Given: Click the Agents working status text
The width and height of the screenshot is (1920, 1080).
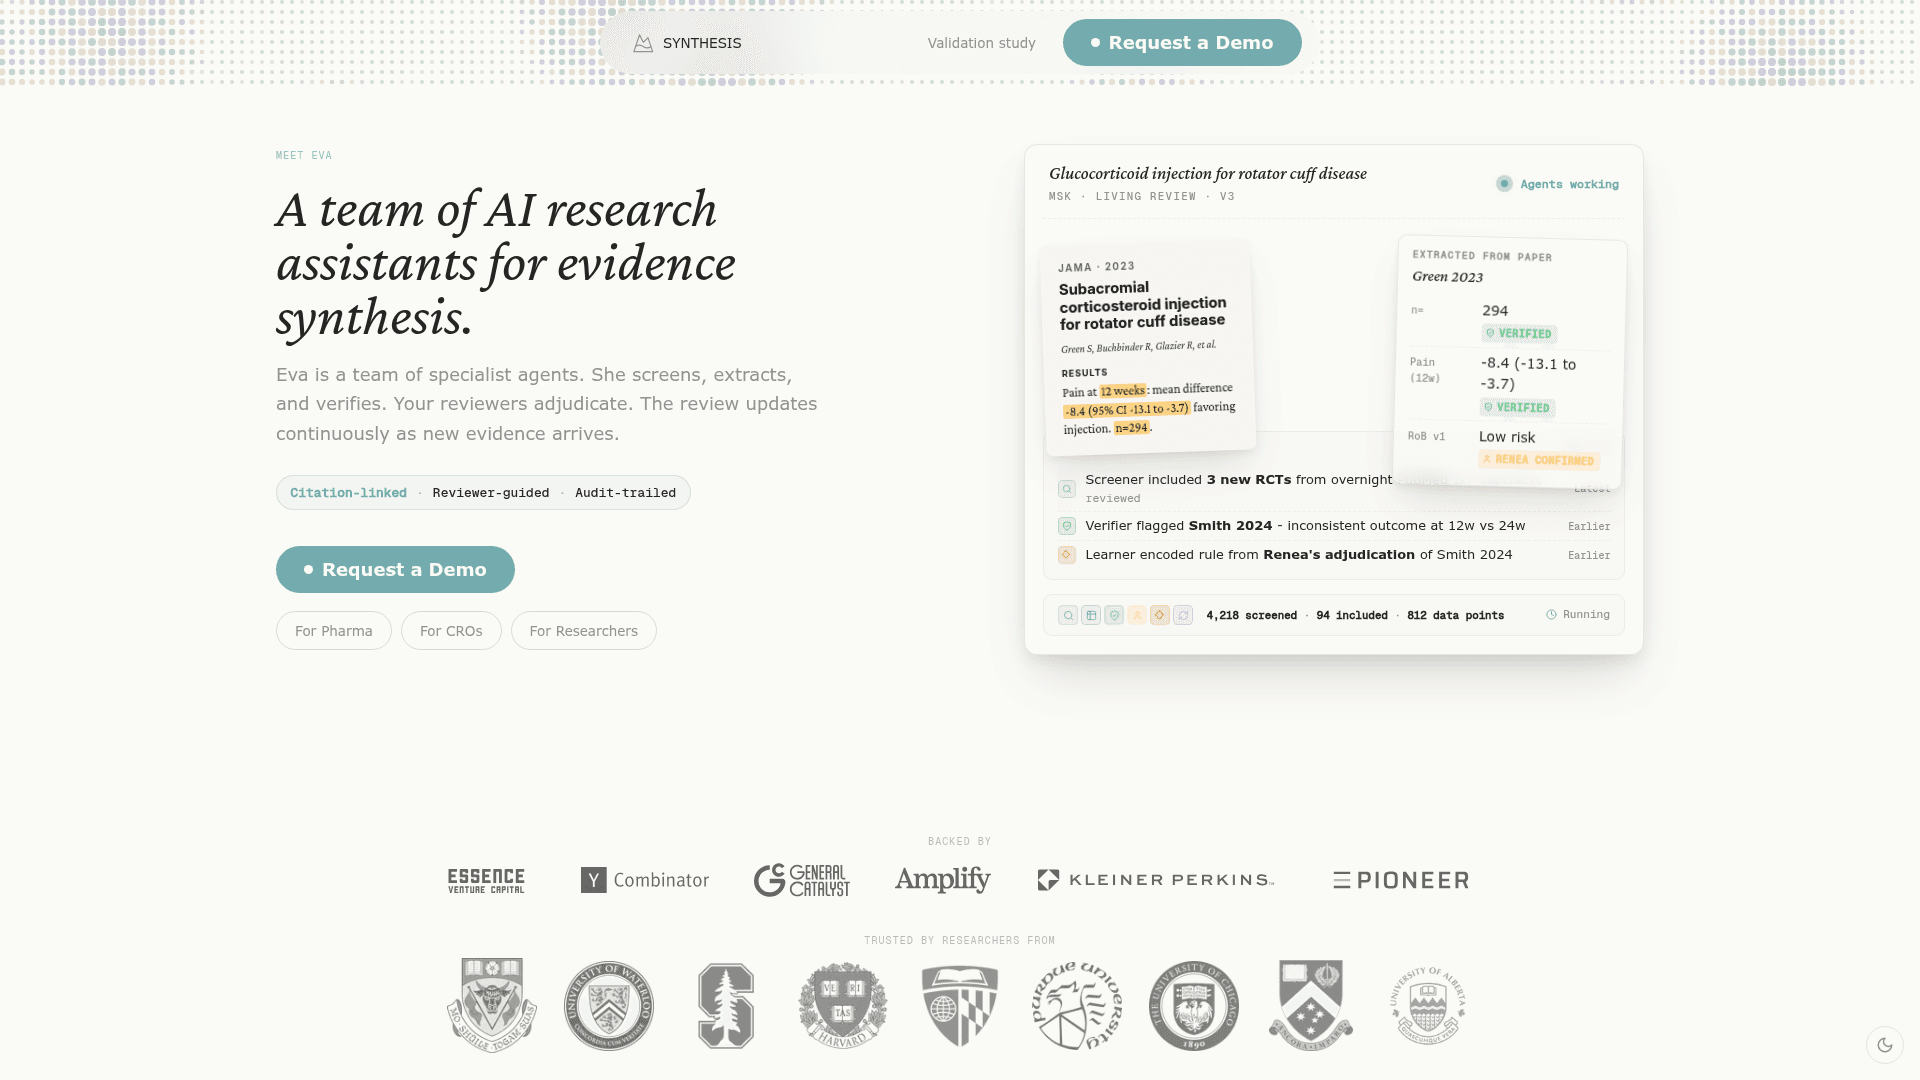Looking at the screenshot, I should (x=1569, y=184).
